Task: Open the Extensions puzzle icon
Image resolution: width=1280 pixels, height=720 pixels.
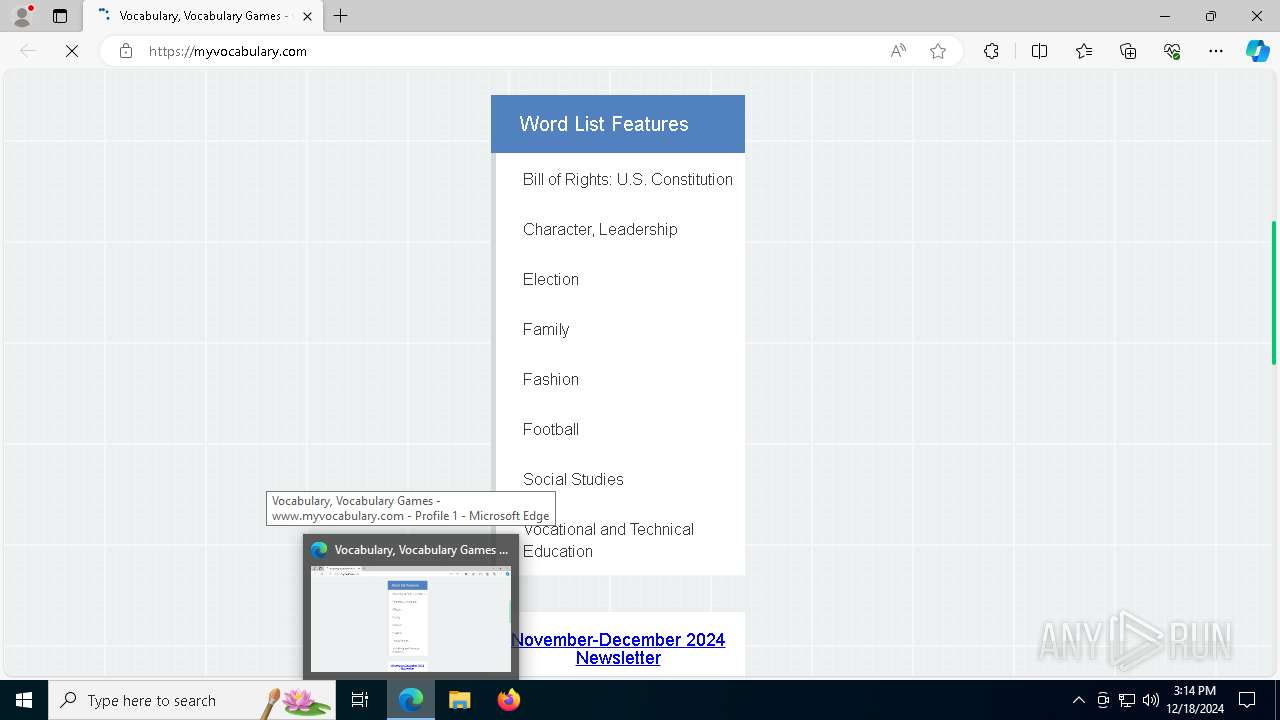Action: (x=991, y=51)
